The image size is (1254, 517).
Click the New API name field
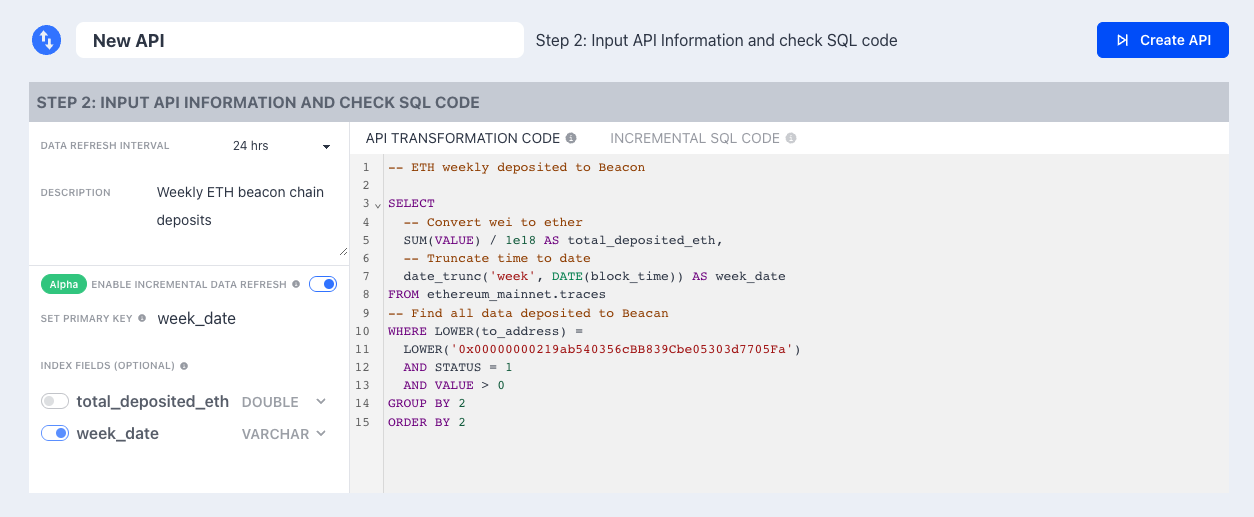(300, 40)
